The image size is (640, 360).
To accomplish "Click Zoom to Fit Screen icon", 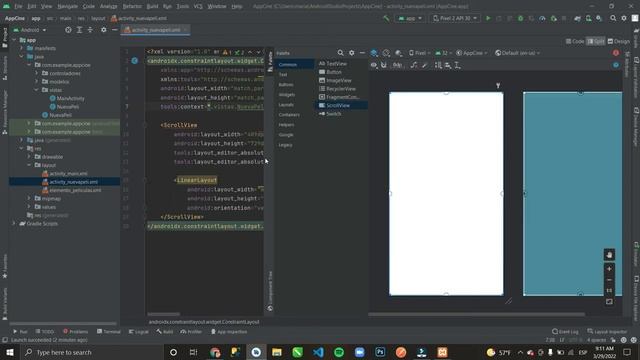I will click(x=609, y=302).
